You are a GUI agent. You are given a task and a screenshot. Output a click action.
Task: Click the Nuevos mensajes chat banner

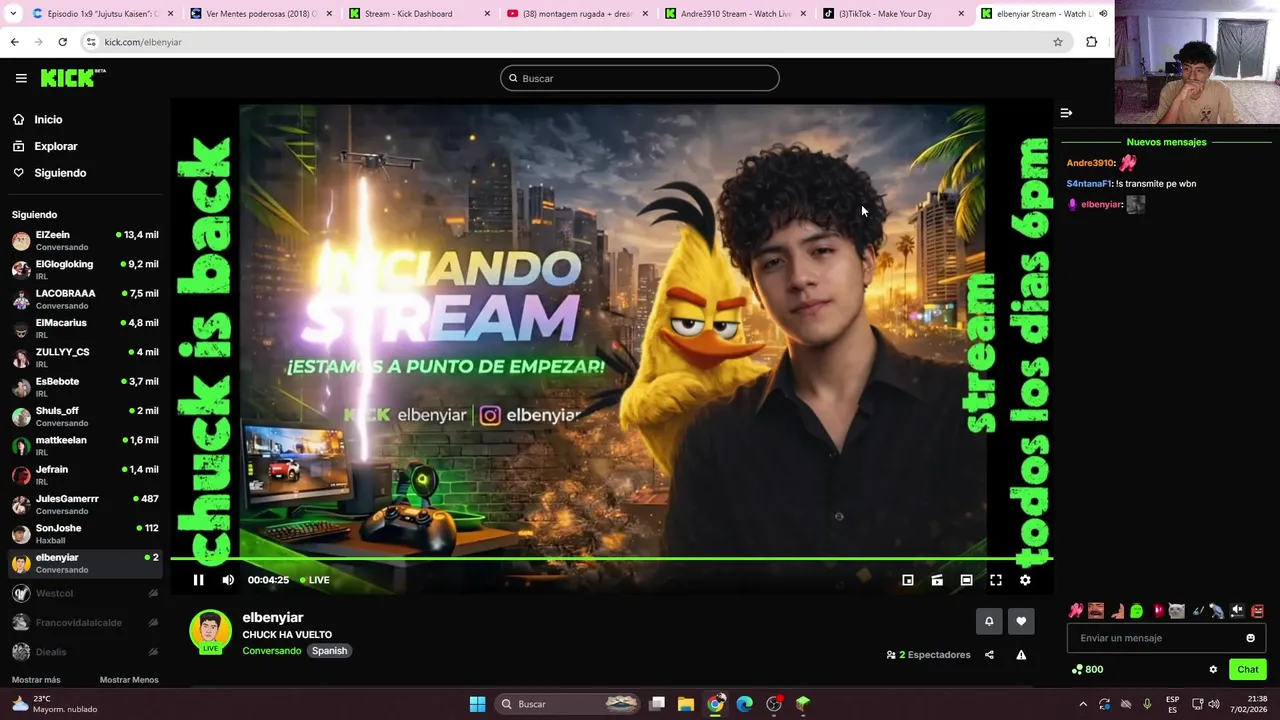tap(1166, 142)
